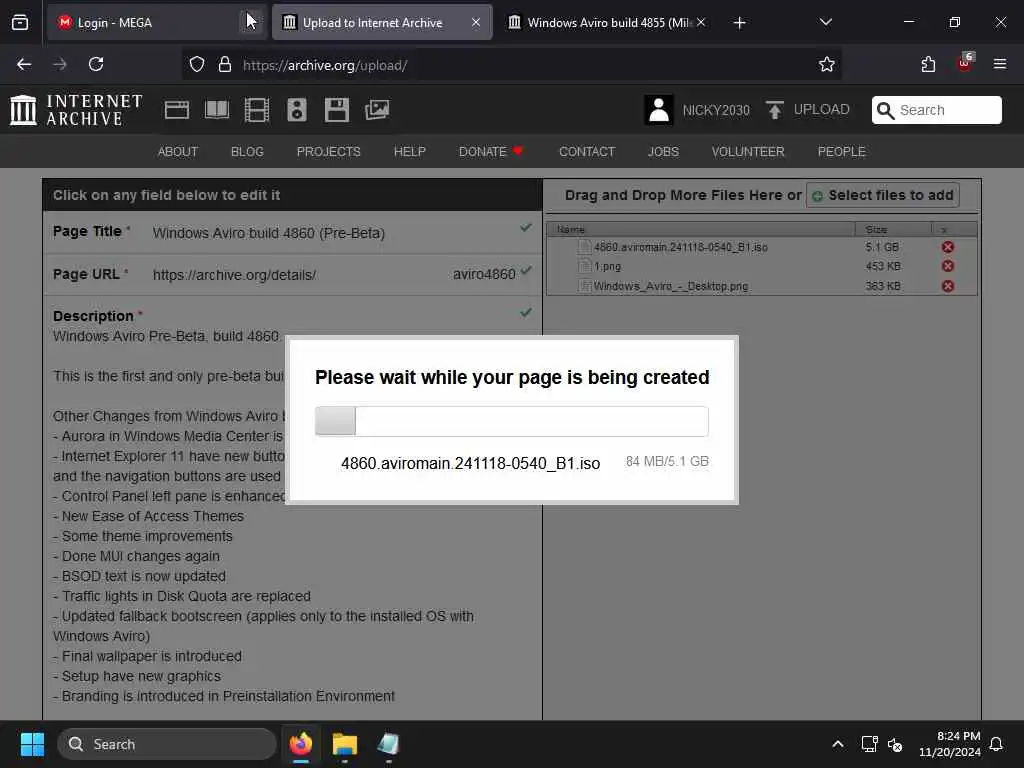Click network status tray icon
Screen dimensions: 1024x768
pyautogui.click(x=869, y=744)
